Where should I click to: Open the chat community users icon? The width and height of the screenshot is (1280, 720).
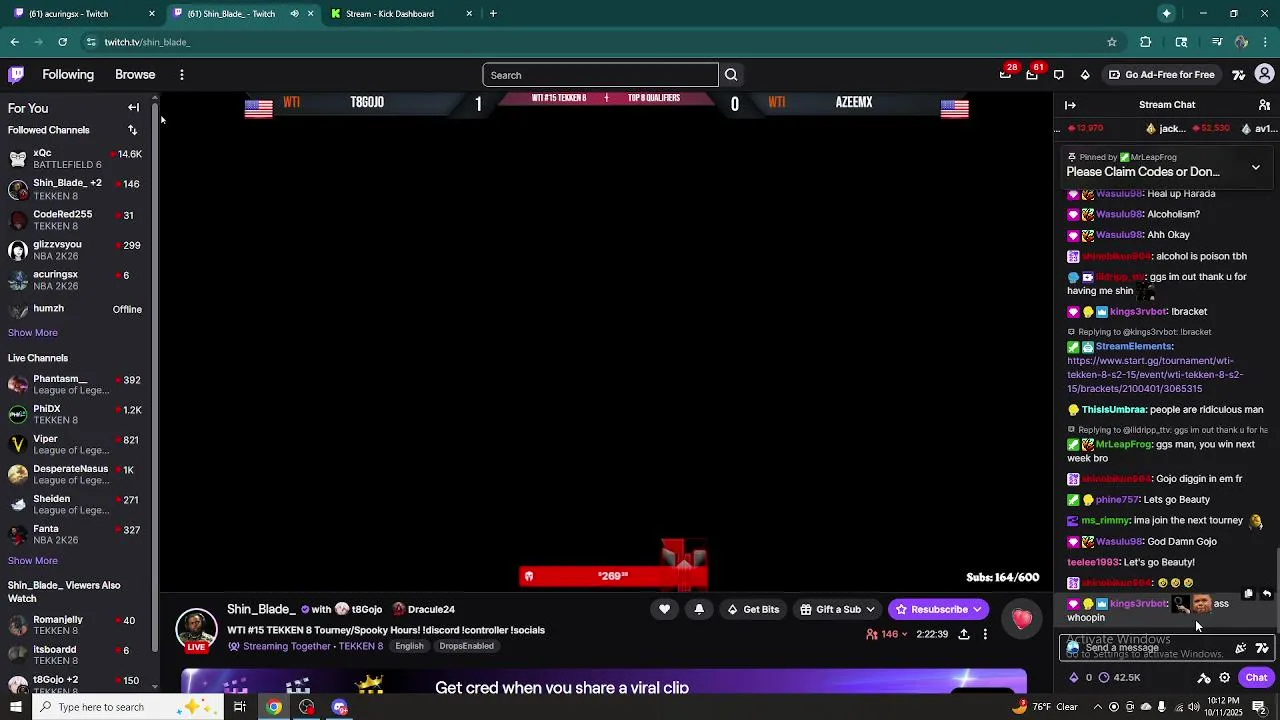click(1264, 105)
